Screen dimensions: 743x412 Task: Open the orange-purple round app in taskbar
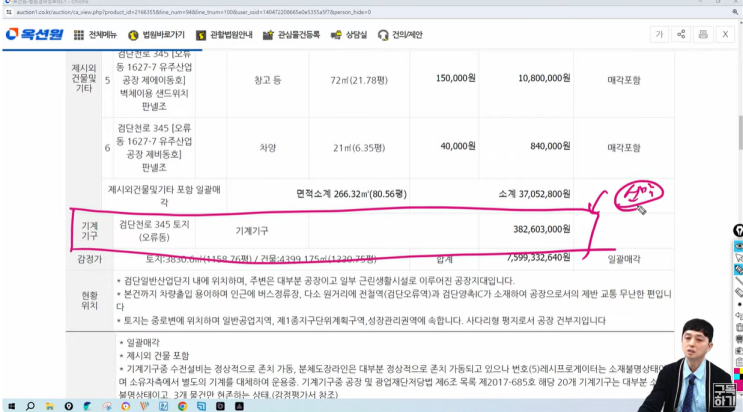126,406
